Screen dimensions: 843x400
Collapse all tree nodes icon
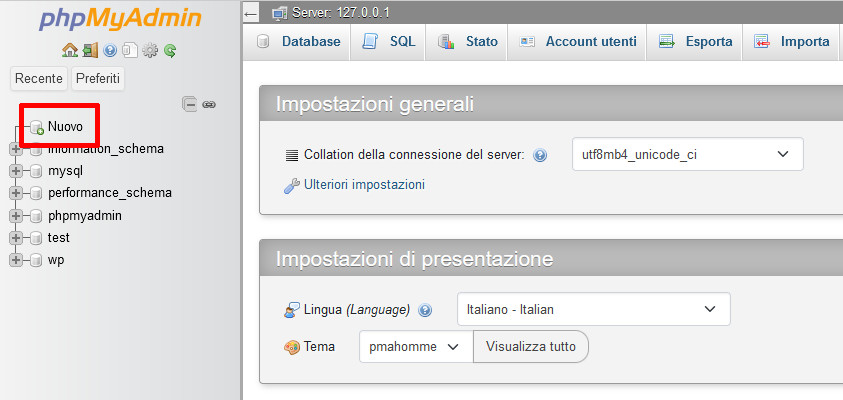(x=189, y=104)
